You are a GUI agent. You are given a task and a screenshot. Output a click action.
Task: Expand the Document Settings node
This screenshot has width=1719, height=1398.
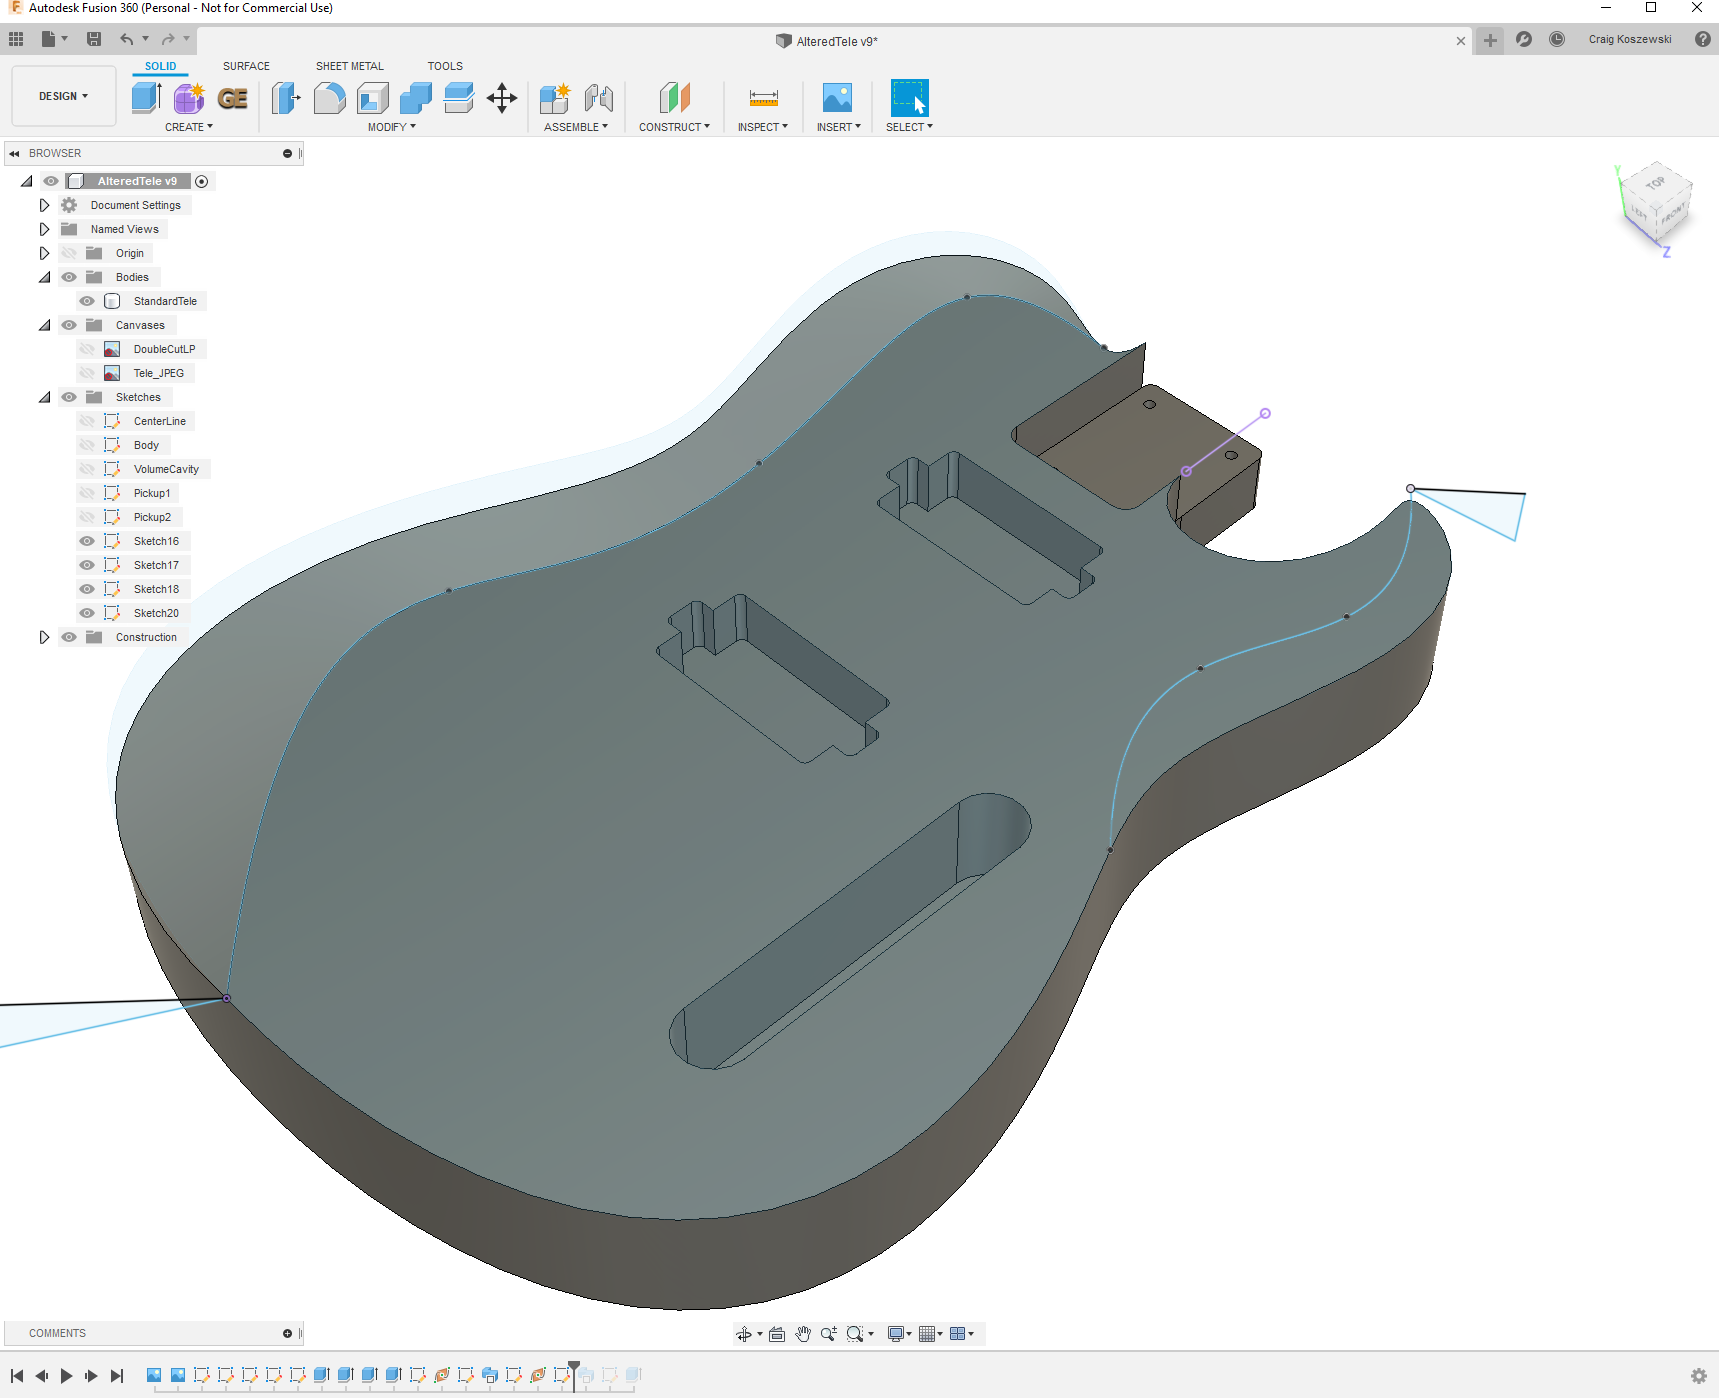(x=44, y=205)
